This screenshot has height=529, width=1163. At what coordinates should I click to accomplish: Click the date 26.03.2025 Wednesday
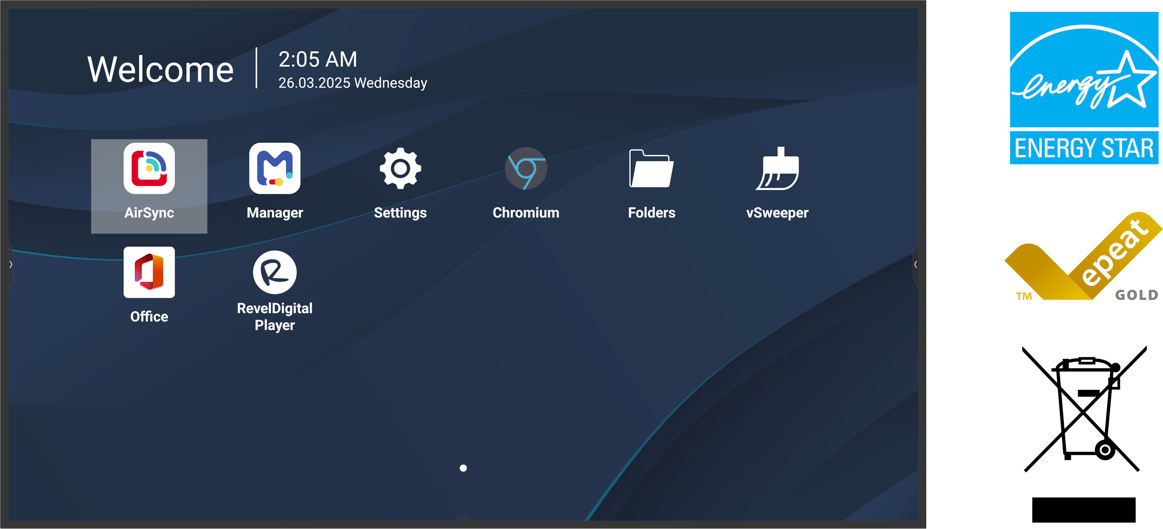(x=352, y=84)
